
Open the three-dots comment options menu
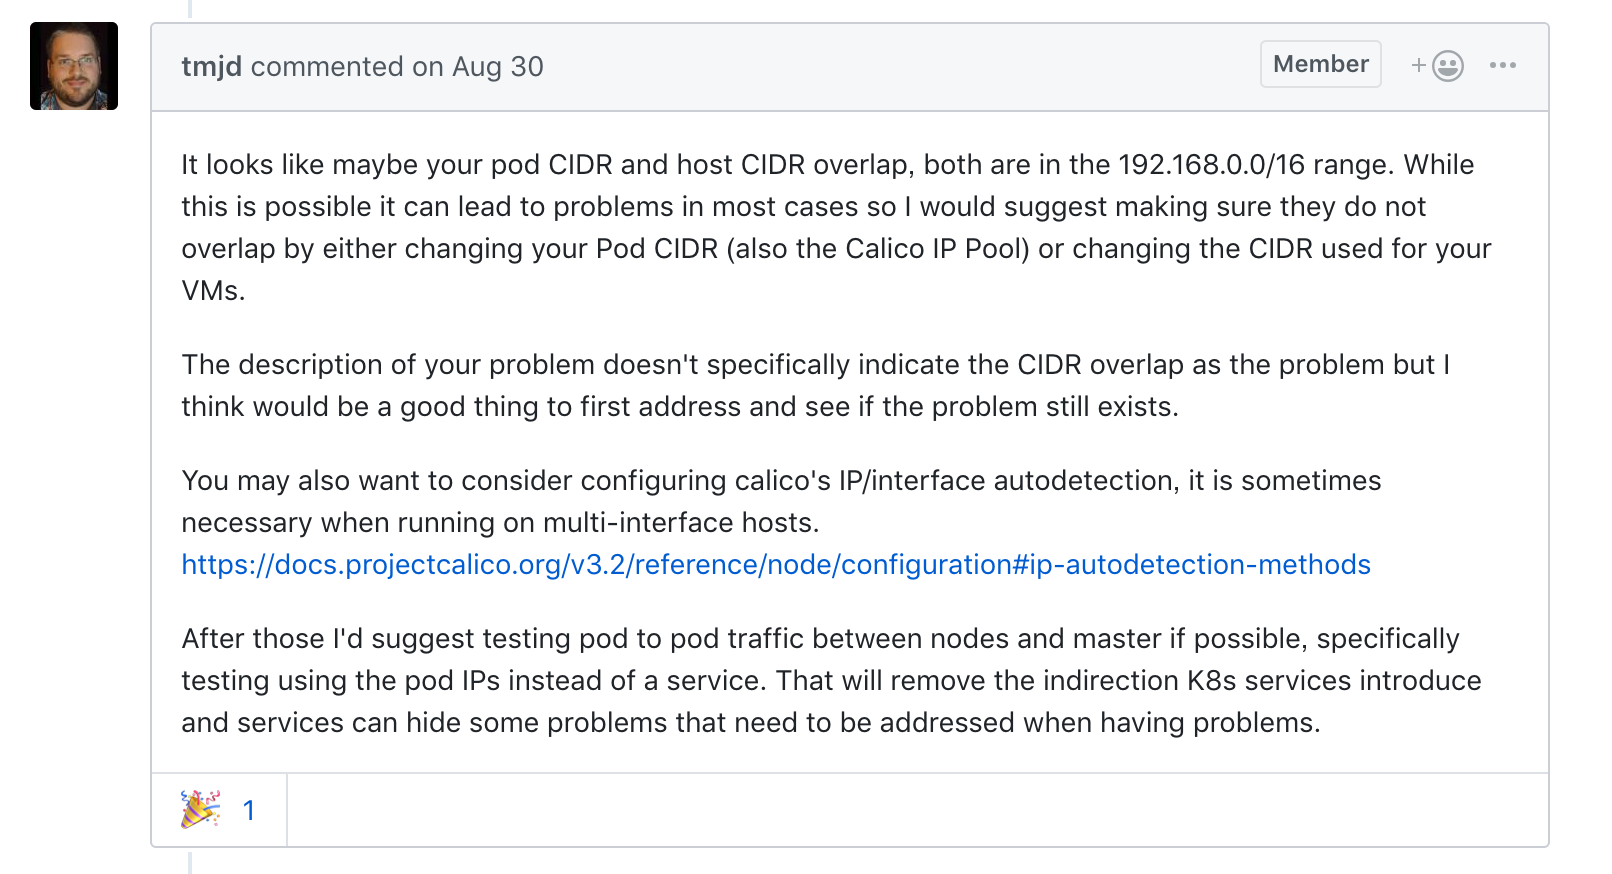(x=1502, y=66)
